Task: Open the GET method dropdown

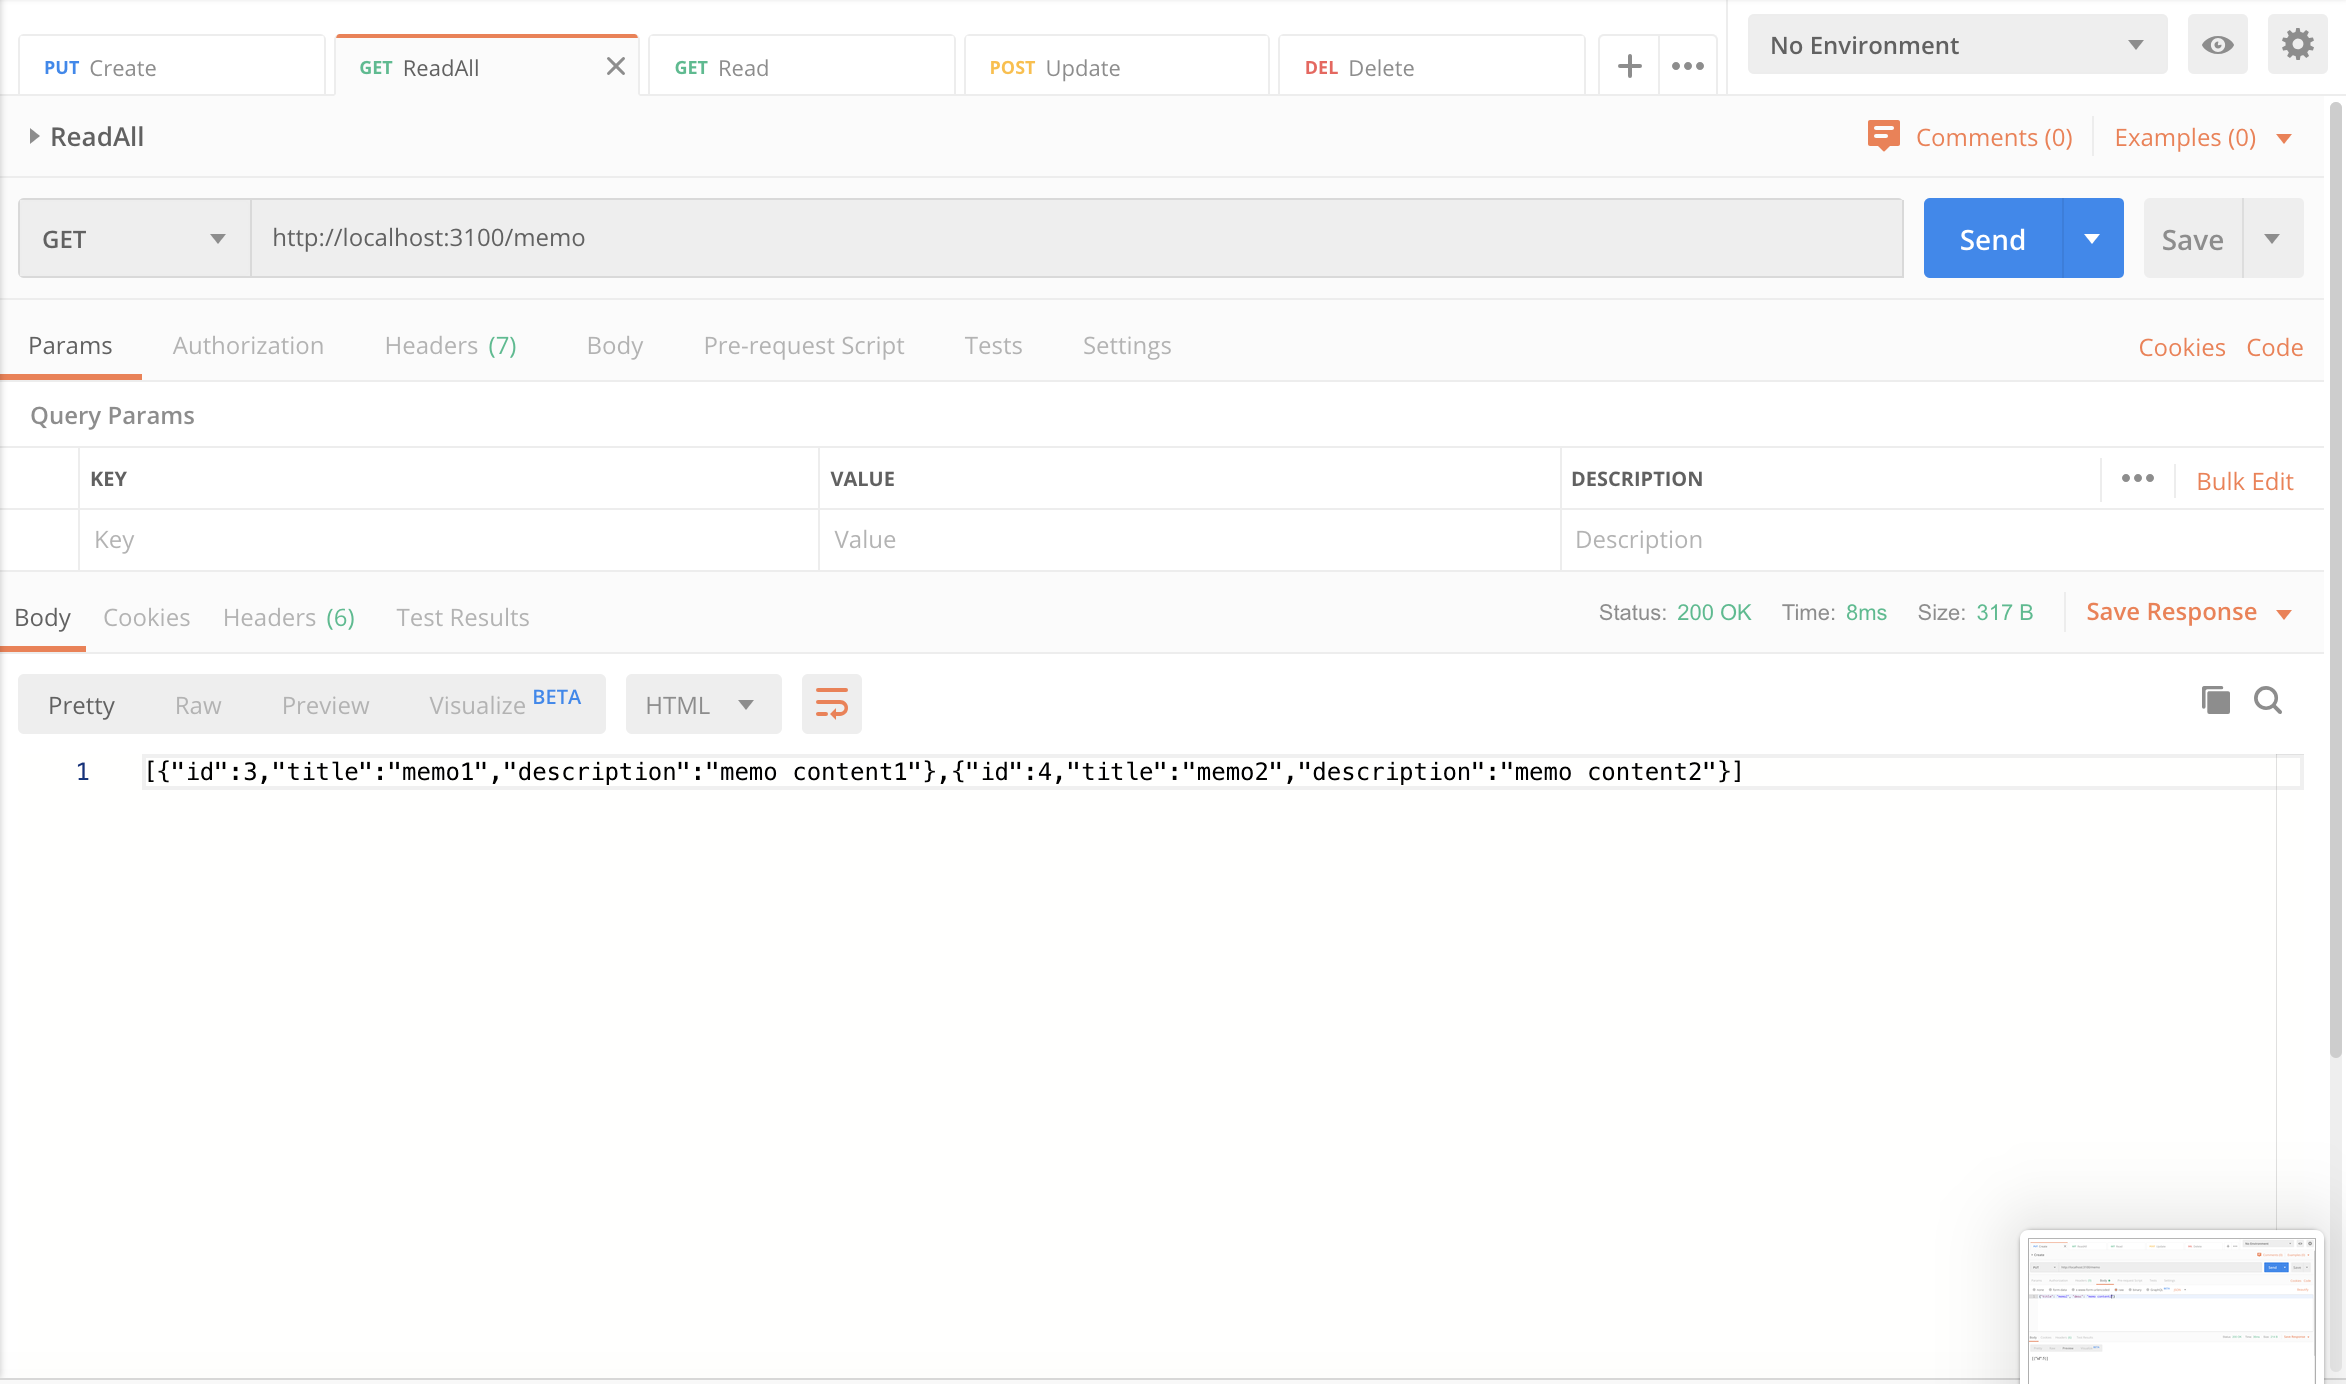Action: pyautogui.click(x=134, y=238)
